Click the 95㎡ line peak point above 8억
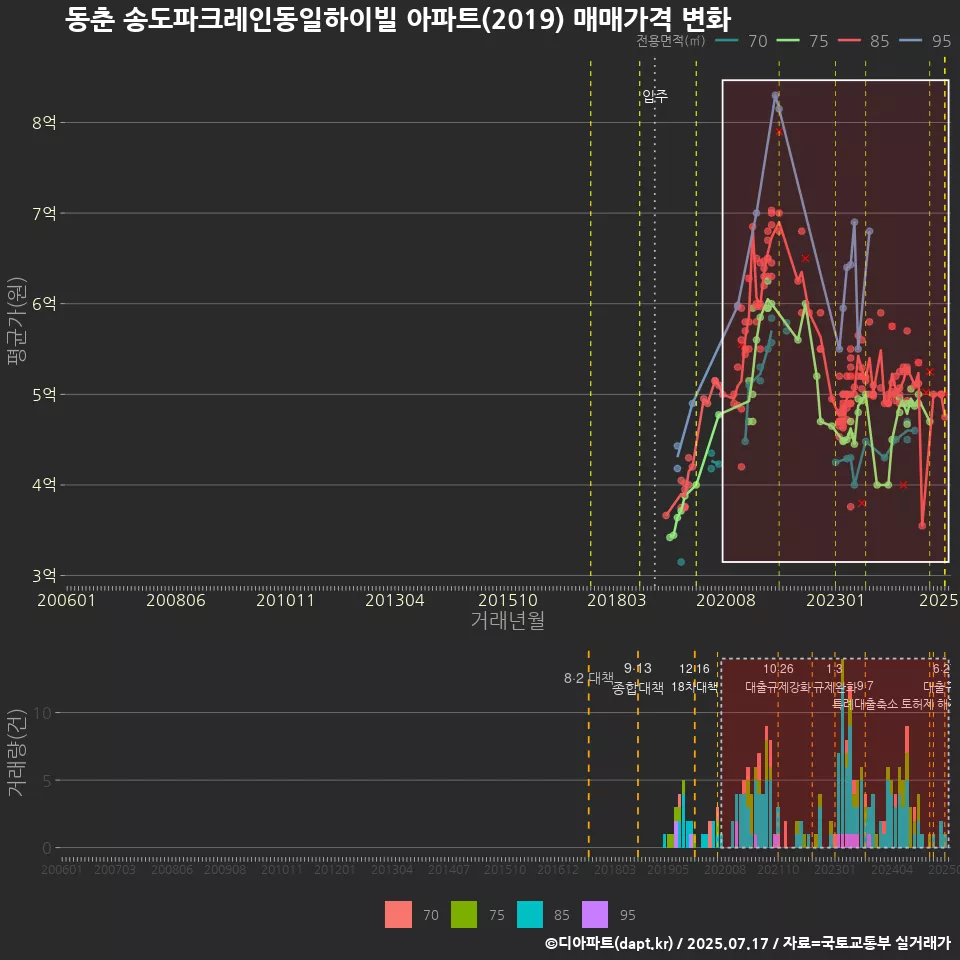Viewport: 960px width, 960px height. 775,96
